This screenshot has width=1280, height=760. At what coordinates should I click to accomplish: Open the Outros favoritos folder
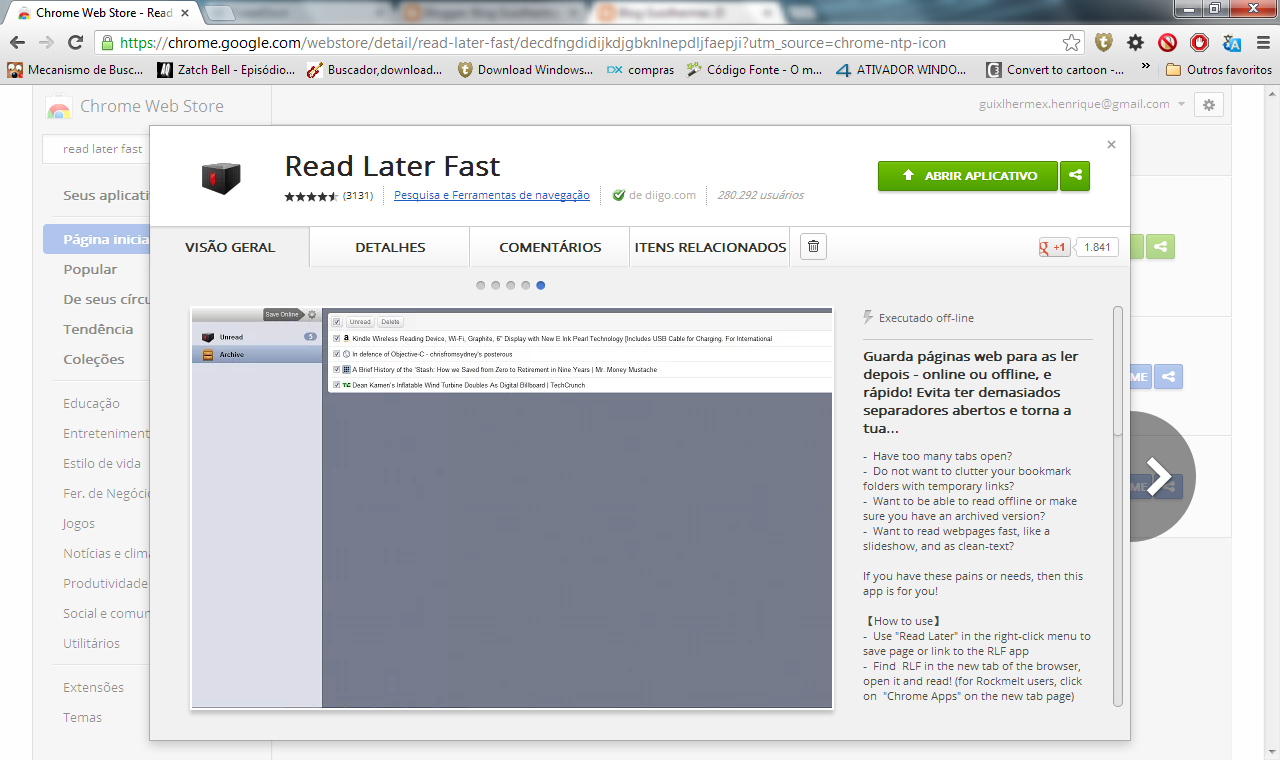(x=1219, y=70)
